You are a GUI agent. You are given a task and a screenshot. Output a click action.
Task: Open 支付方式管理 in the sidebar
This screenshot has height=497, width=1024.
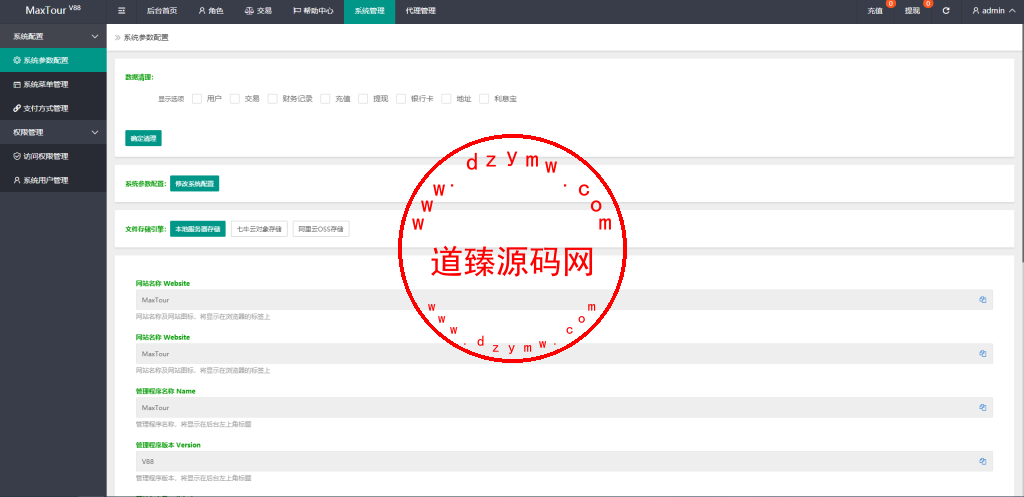point(53,108)
